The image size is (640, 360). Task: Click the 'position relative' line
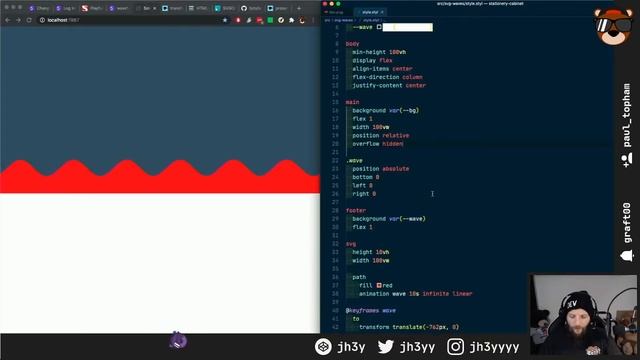(381, 136)
